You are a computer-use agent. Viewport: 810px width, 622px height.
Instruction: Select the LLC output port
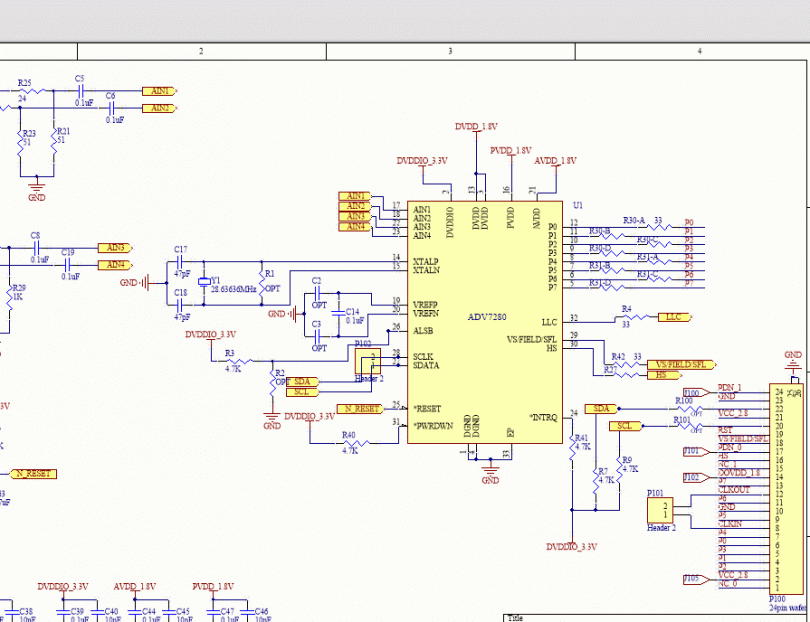[x=675, y=317]
